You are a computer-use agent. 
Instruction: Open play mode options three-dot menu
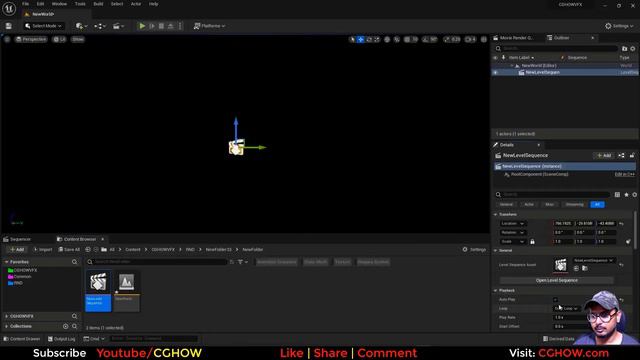point(180,26)
